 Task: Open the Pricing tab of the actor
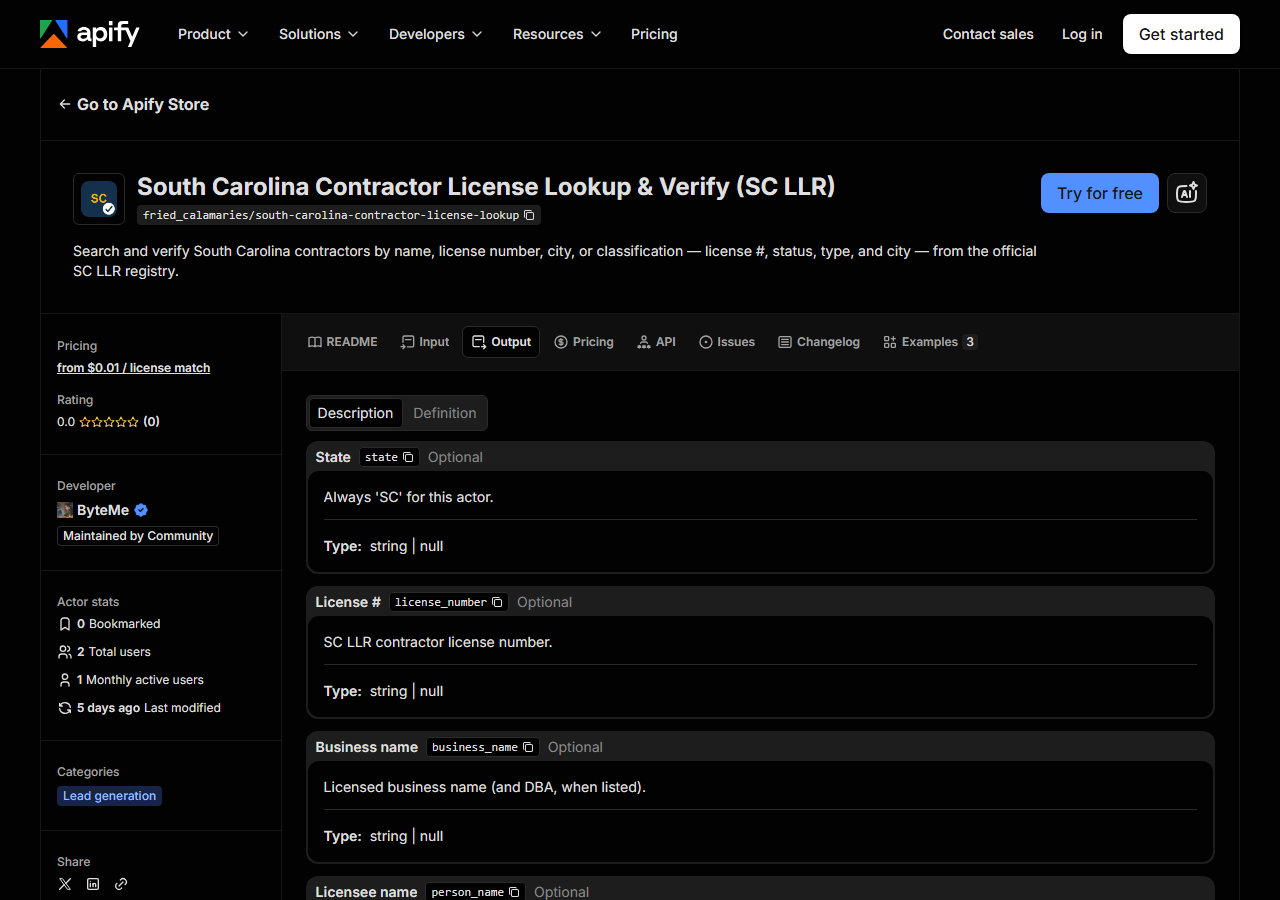tap(584, 342)
